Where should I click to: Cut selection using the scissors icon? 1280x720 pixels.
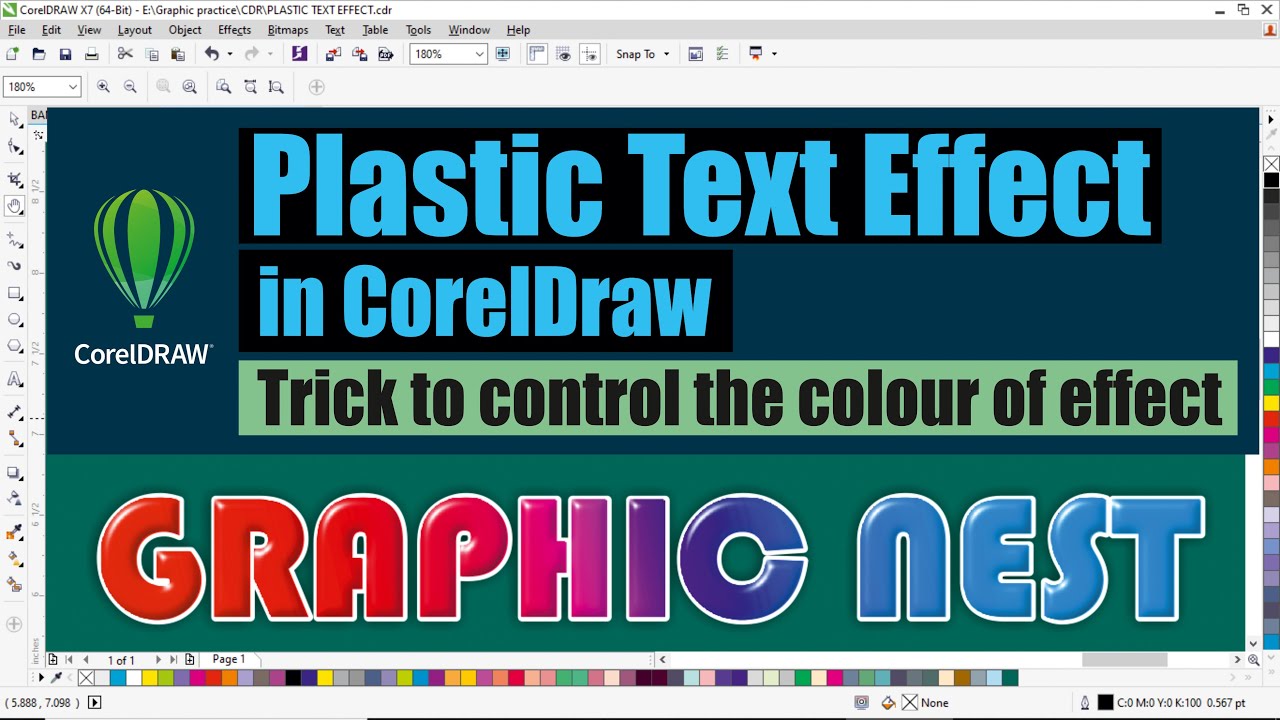[125, 54]
